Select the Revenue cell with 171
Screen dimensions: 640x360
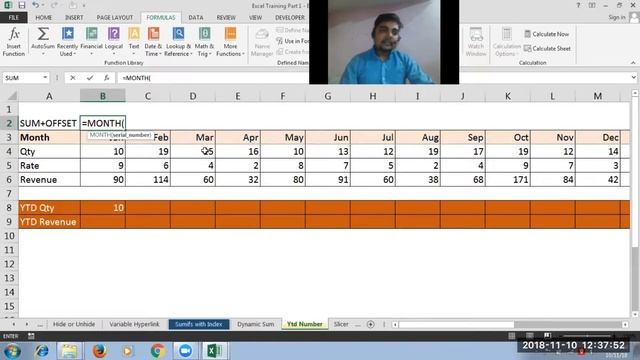tap(508, 180)
